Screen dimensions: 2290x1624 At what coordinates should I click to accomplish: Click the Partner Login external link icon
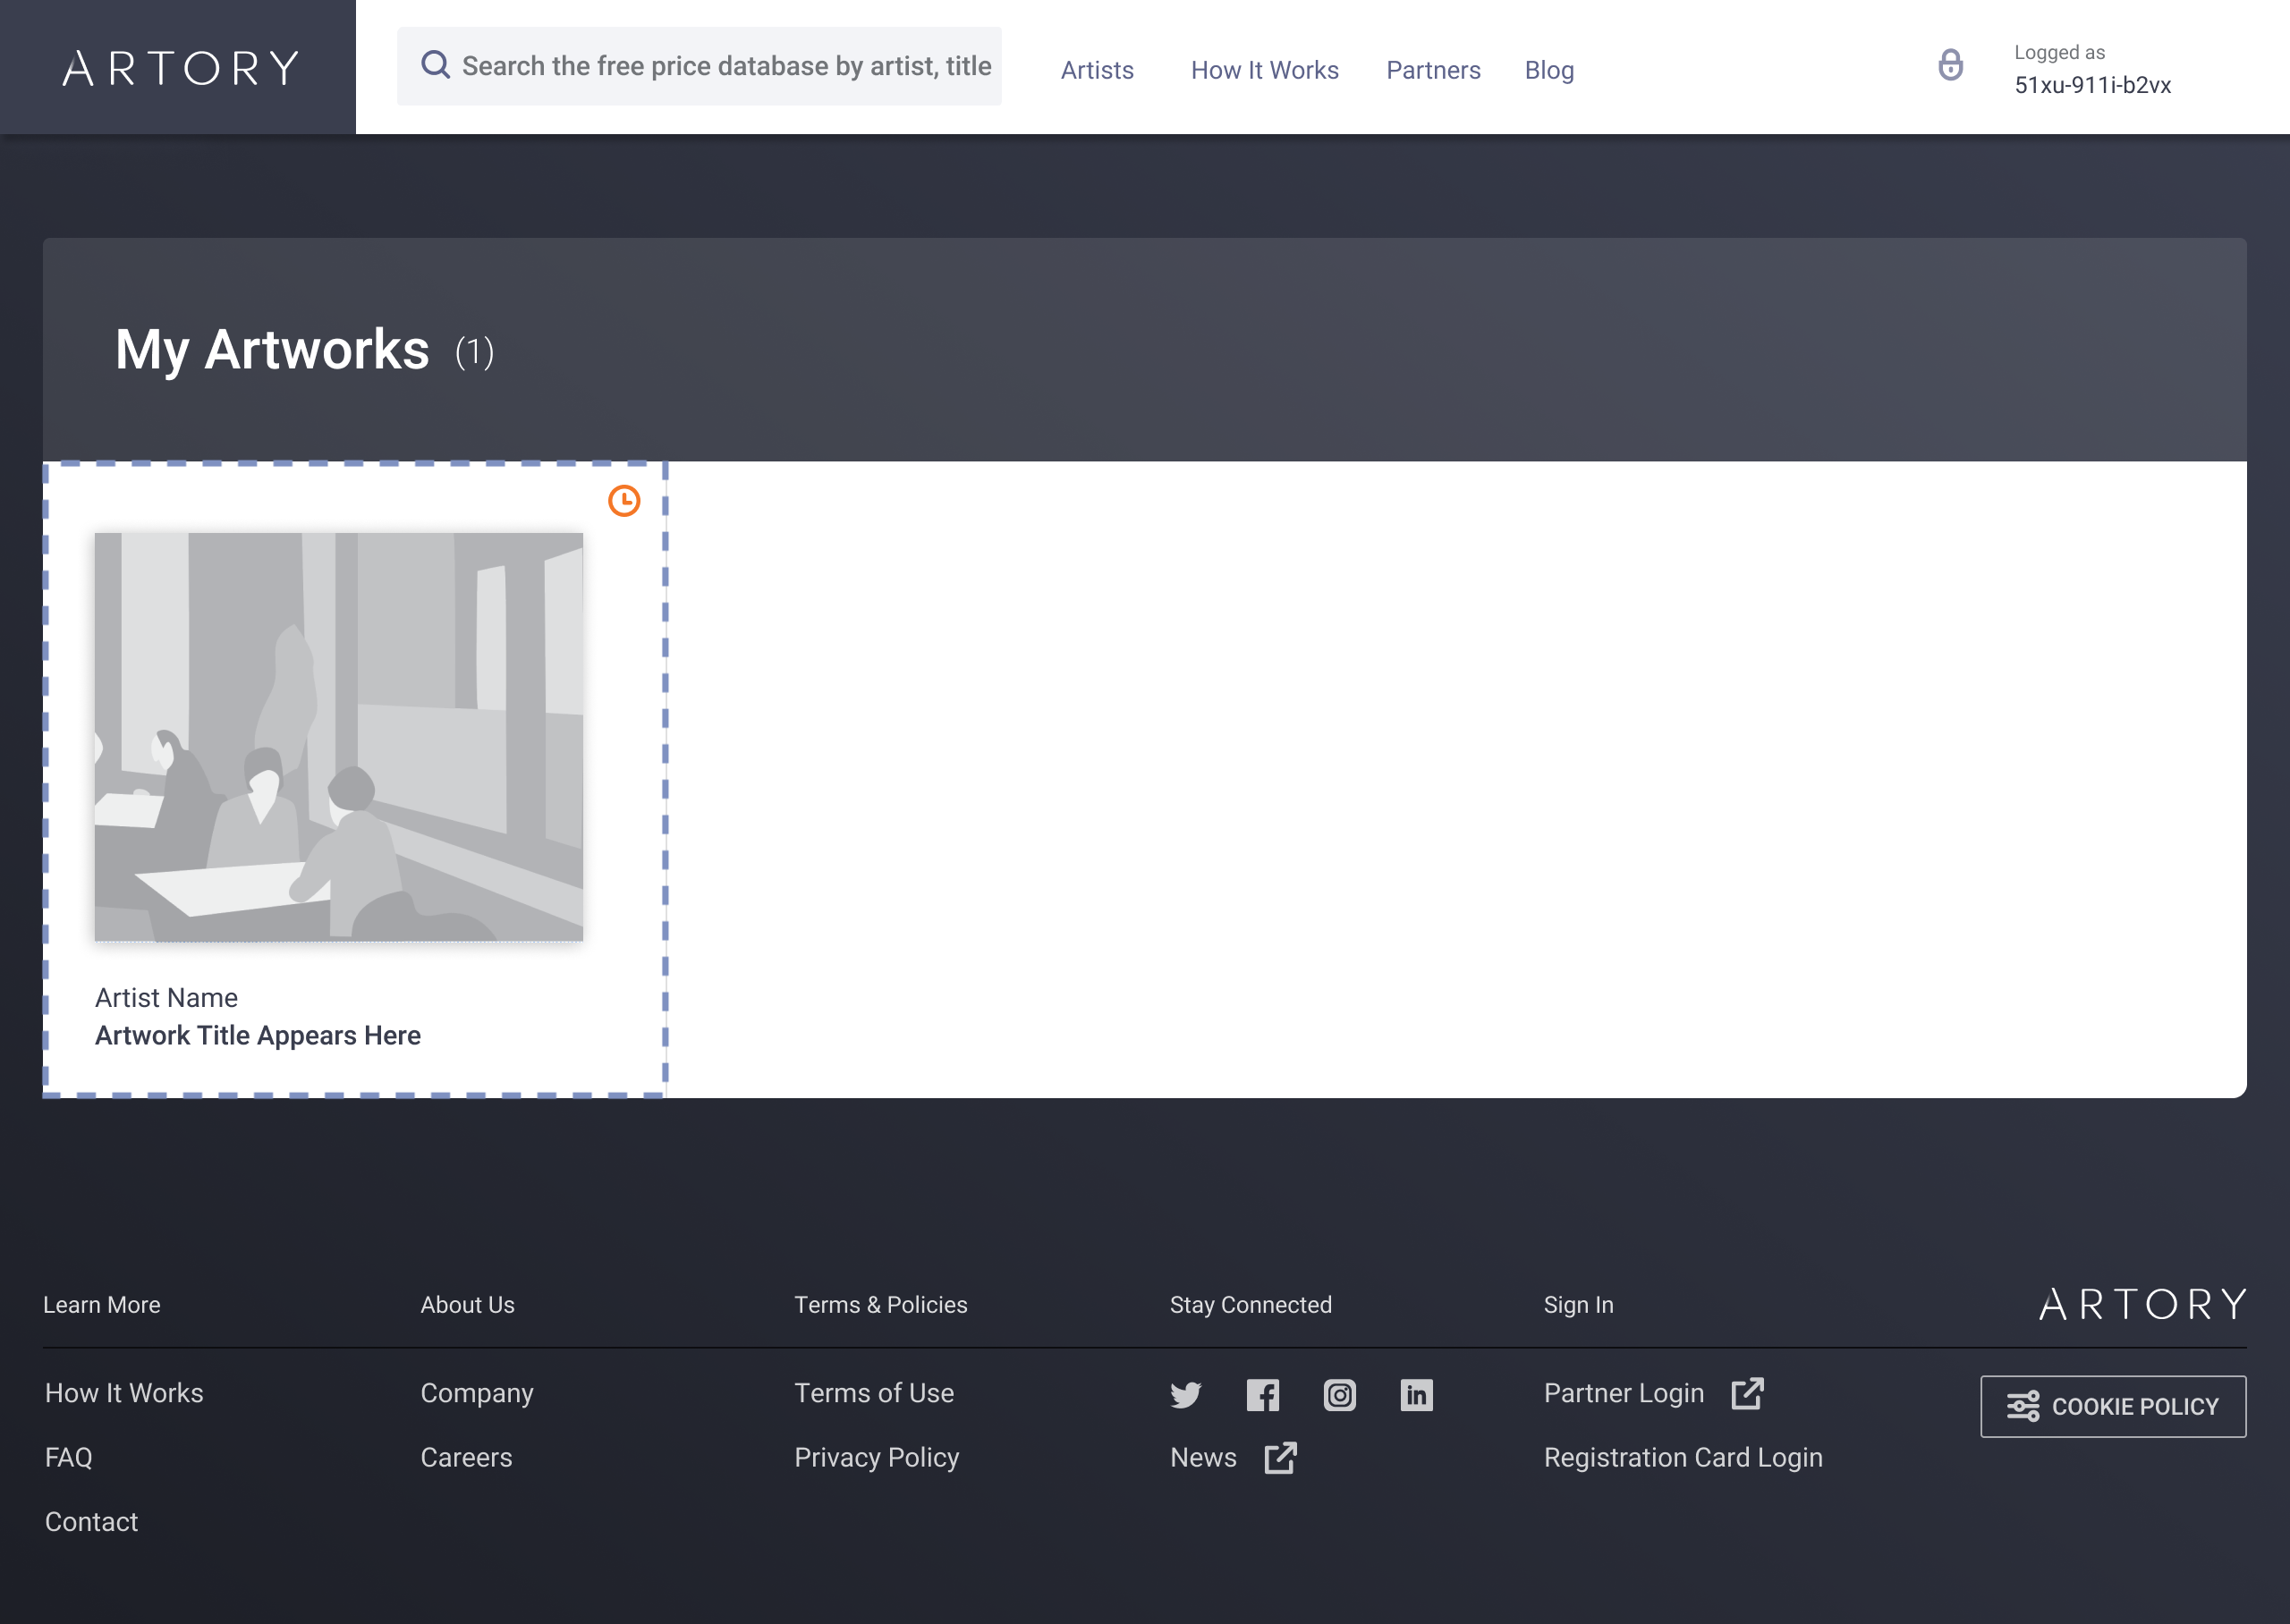coord(1747,1393)
